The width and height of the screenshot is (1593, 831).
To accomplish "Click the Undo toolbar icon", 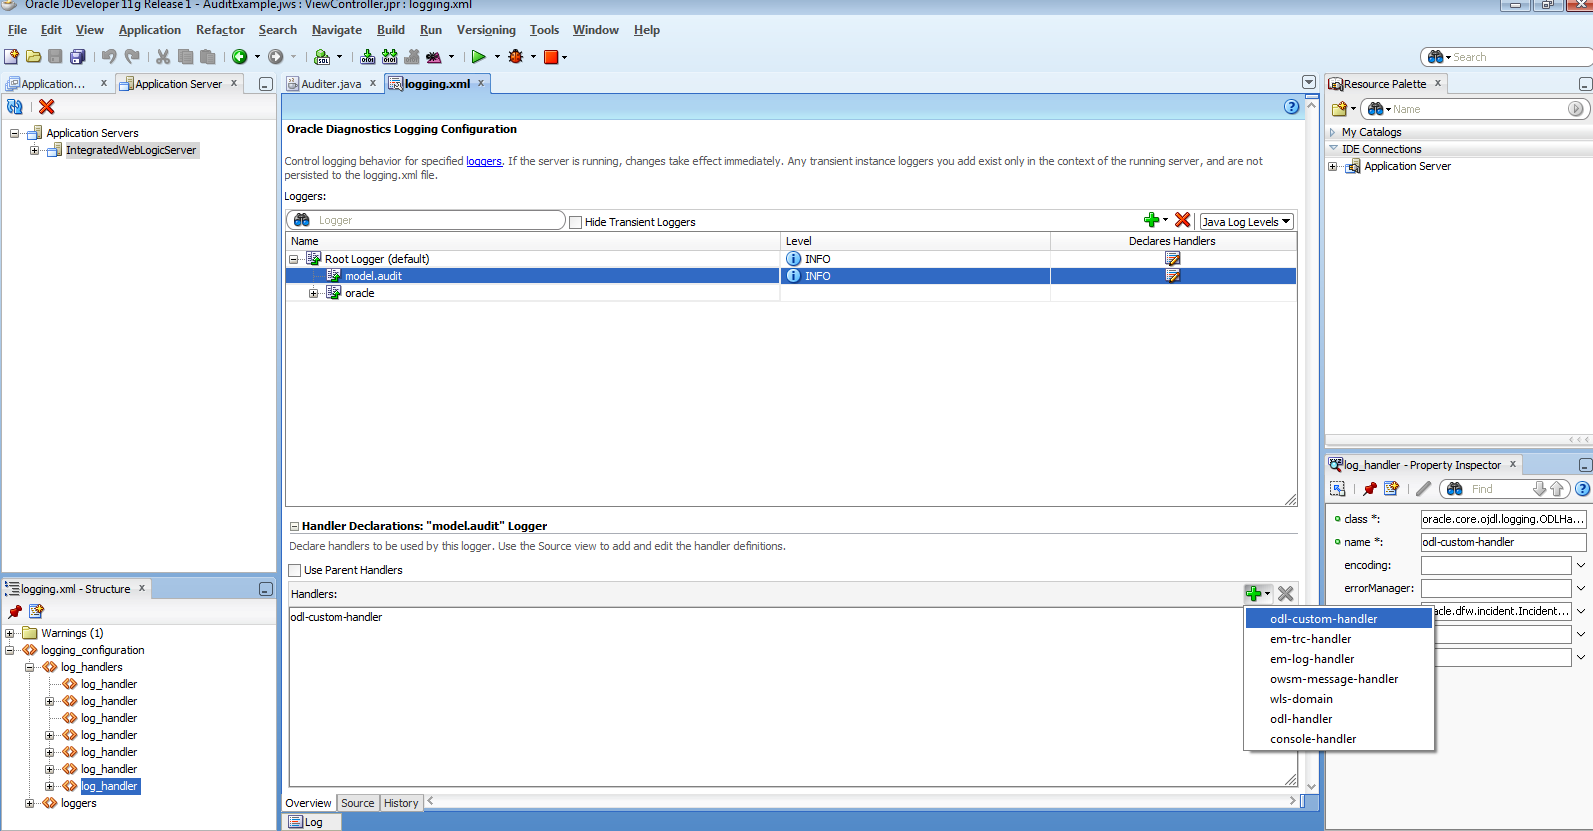I will pos(109,57).
